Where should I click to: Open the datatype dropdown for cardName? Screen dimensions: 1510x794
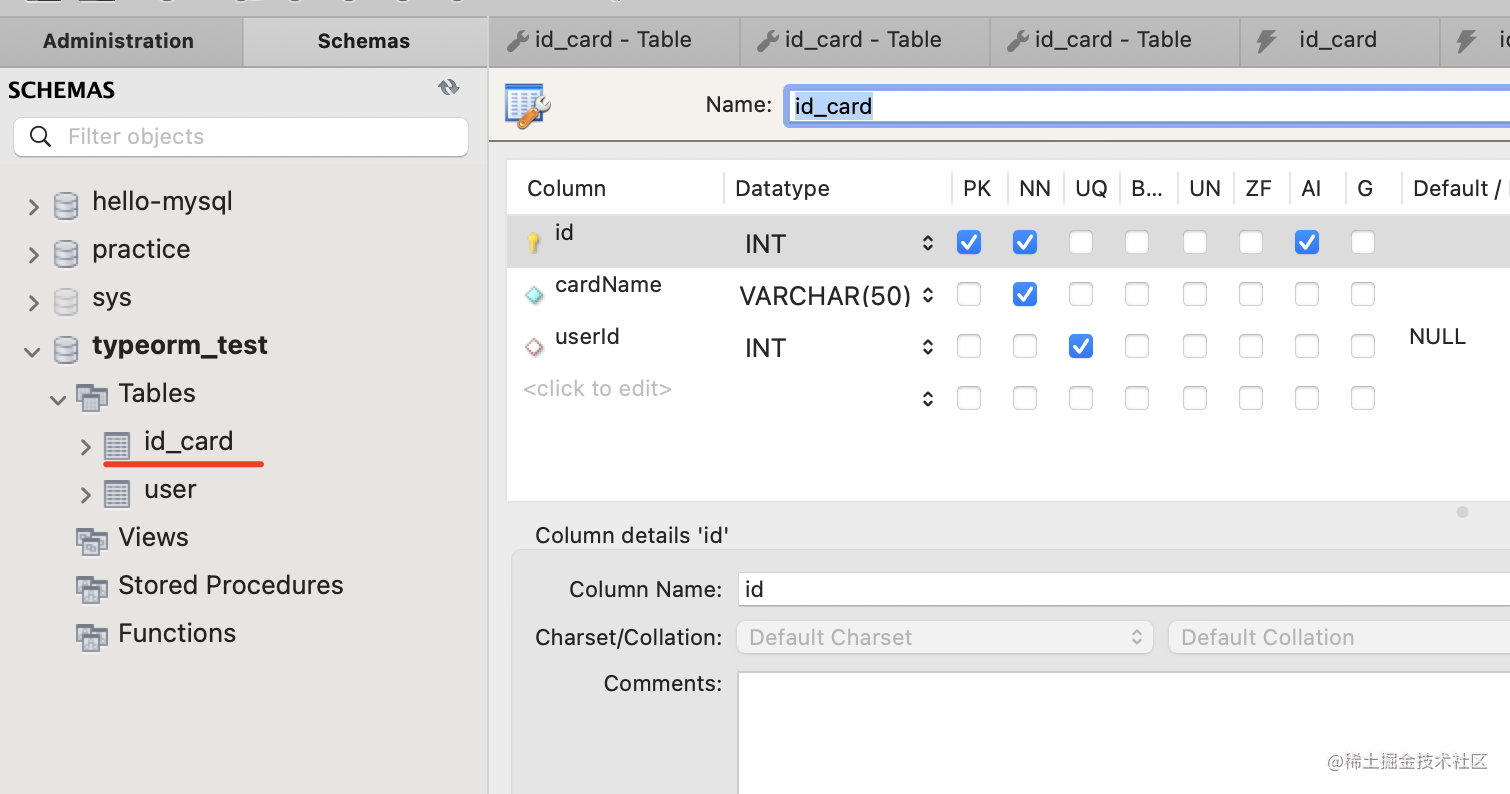[927, 295]
